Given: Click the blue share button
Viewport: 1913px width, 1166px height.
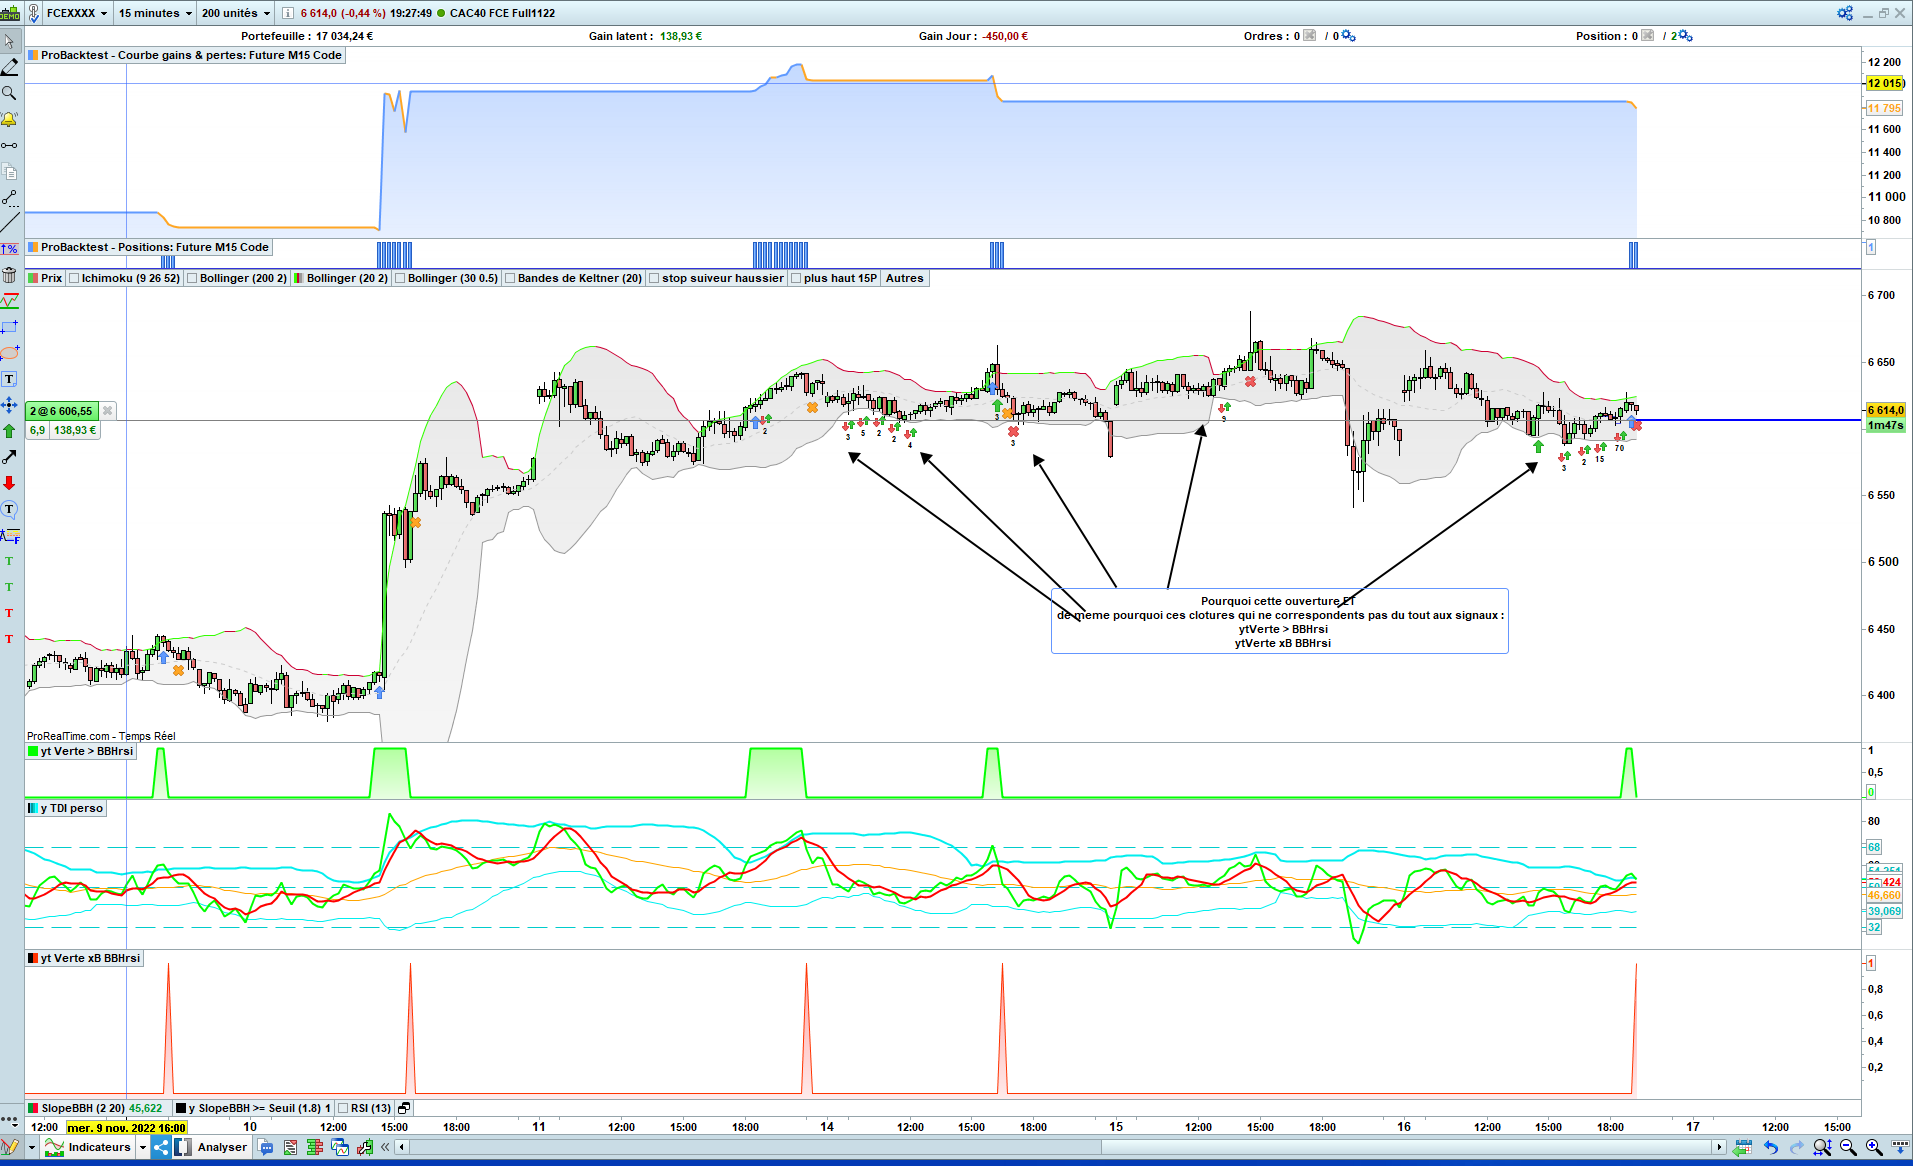Looking at the screenshot, I should (160, 1147).
